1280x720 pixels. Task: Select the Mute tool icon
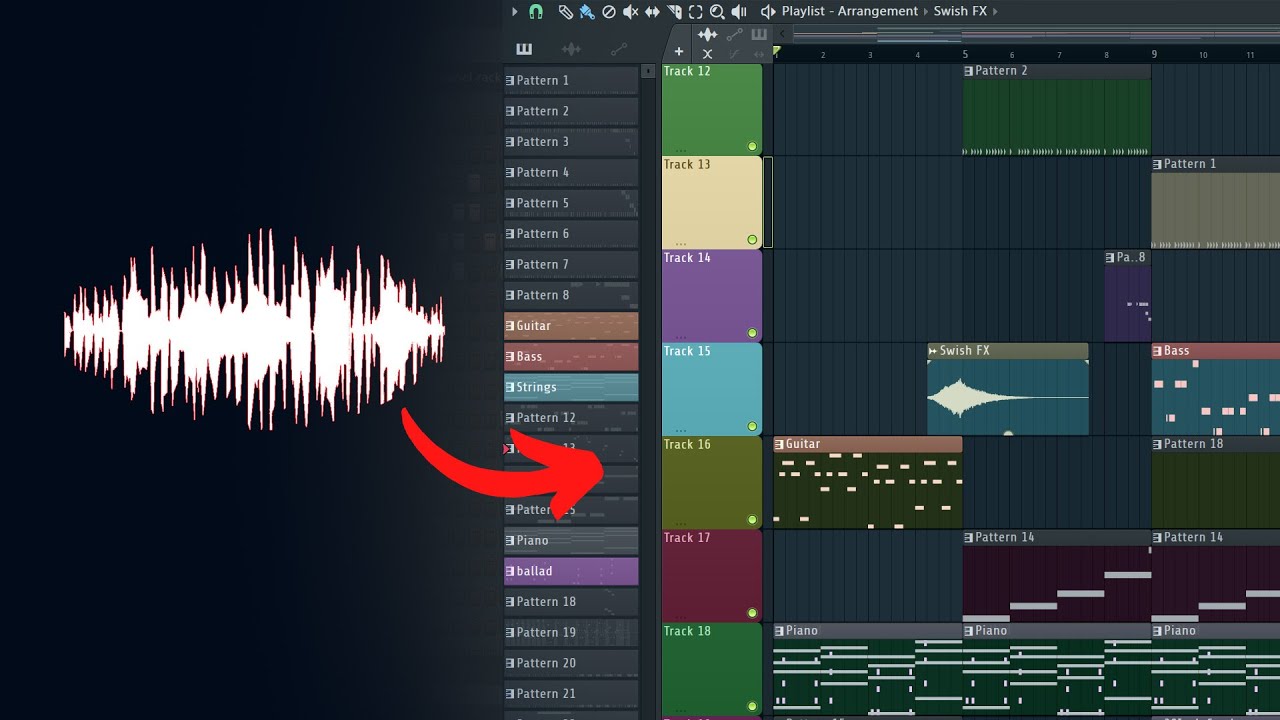[631, 12]
